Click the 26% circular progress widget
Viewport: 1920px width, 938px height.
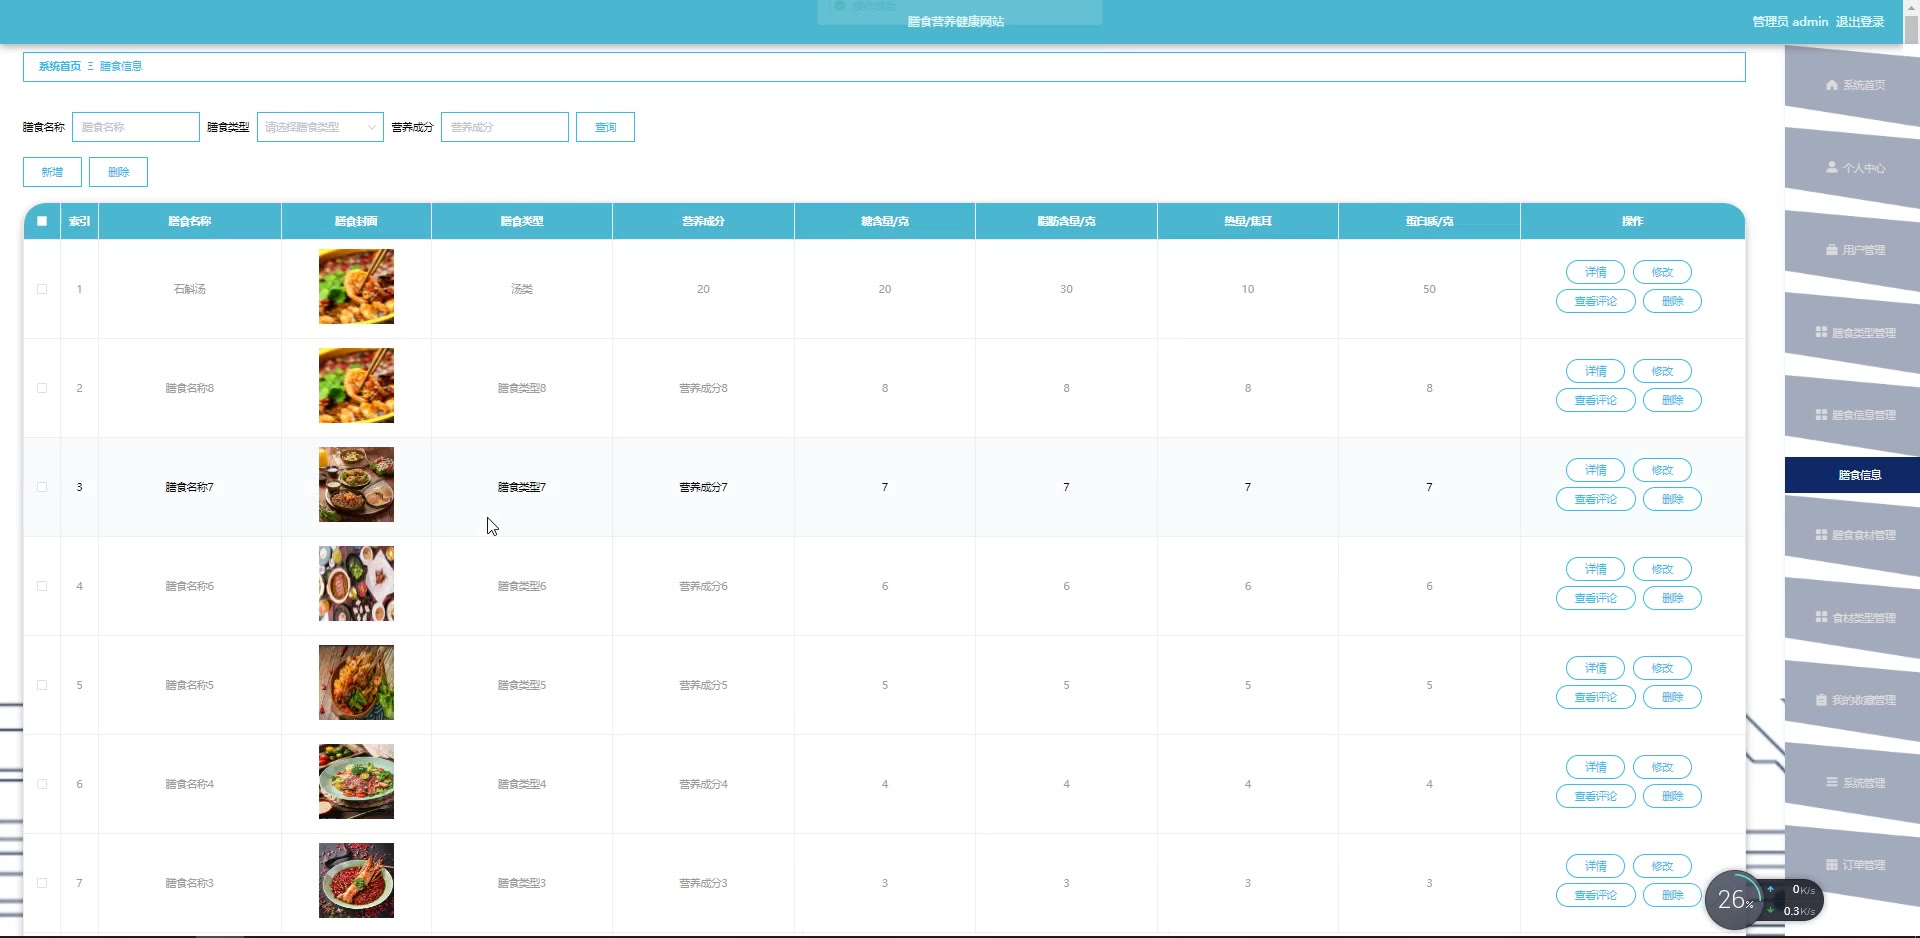[1735, 900]
